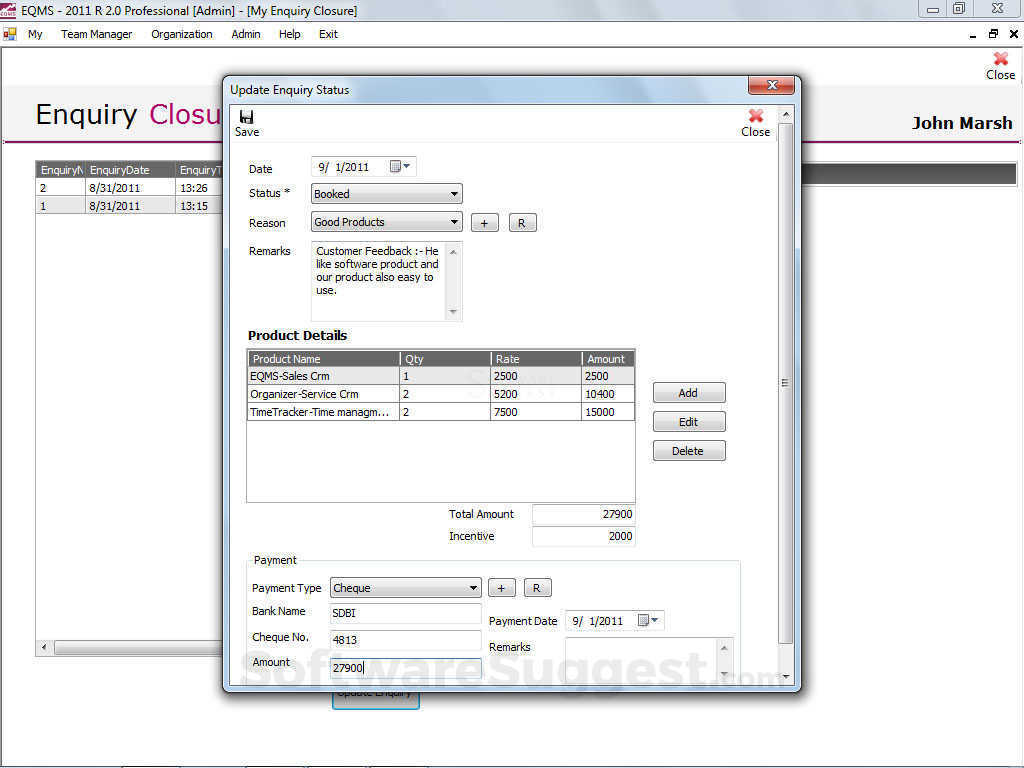
Task: Click the plus icon beside Payment Type
Action: click(501, 587)
